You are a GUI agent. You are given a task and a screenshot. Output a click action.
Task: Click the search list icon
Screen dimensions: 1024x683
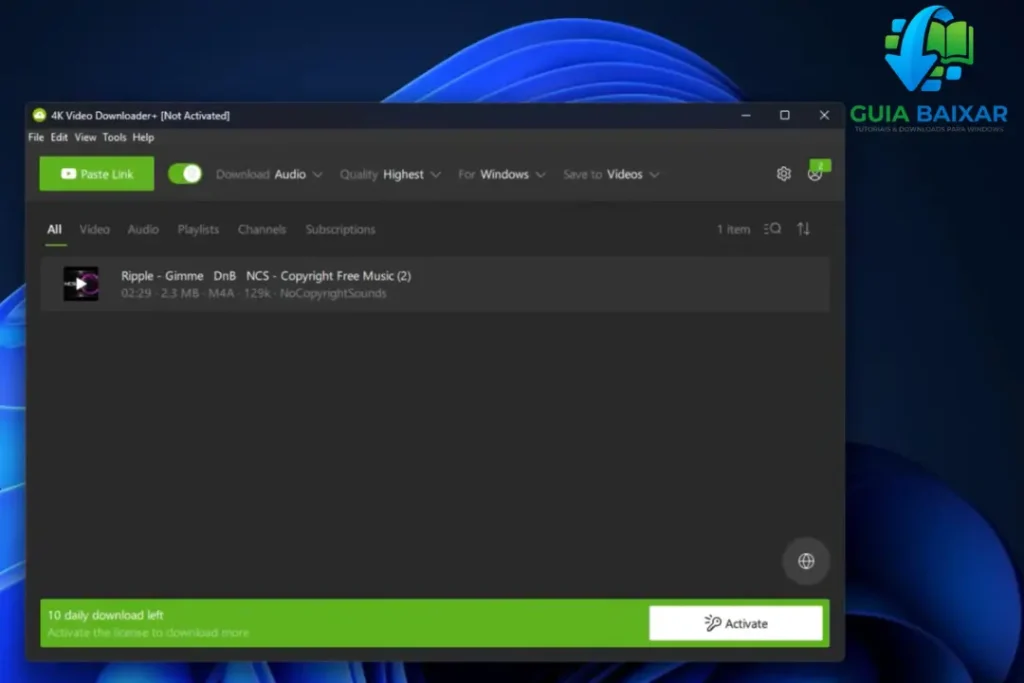(773, 229)
